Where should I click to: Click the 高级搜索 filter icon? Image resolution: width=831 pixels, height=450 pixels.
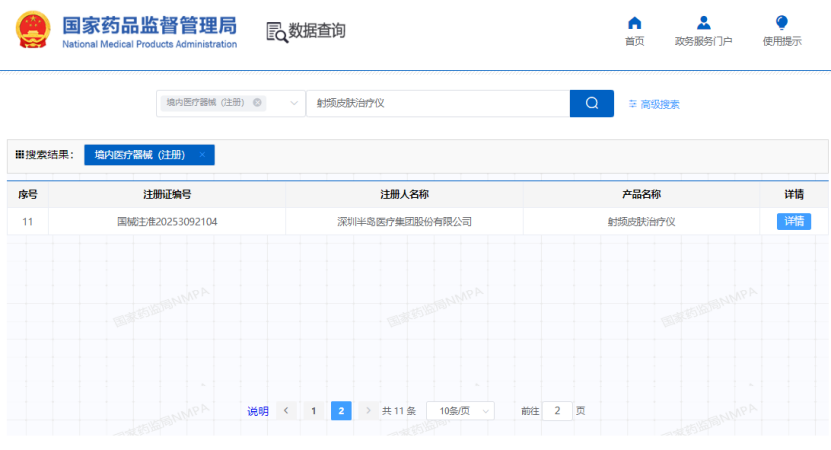[633, 104]
